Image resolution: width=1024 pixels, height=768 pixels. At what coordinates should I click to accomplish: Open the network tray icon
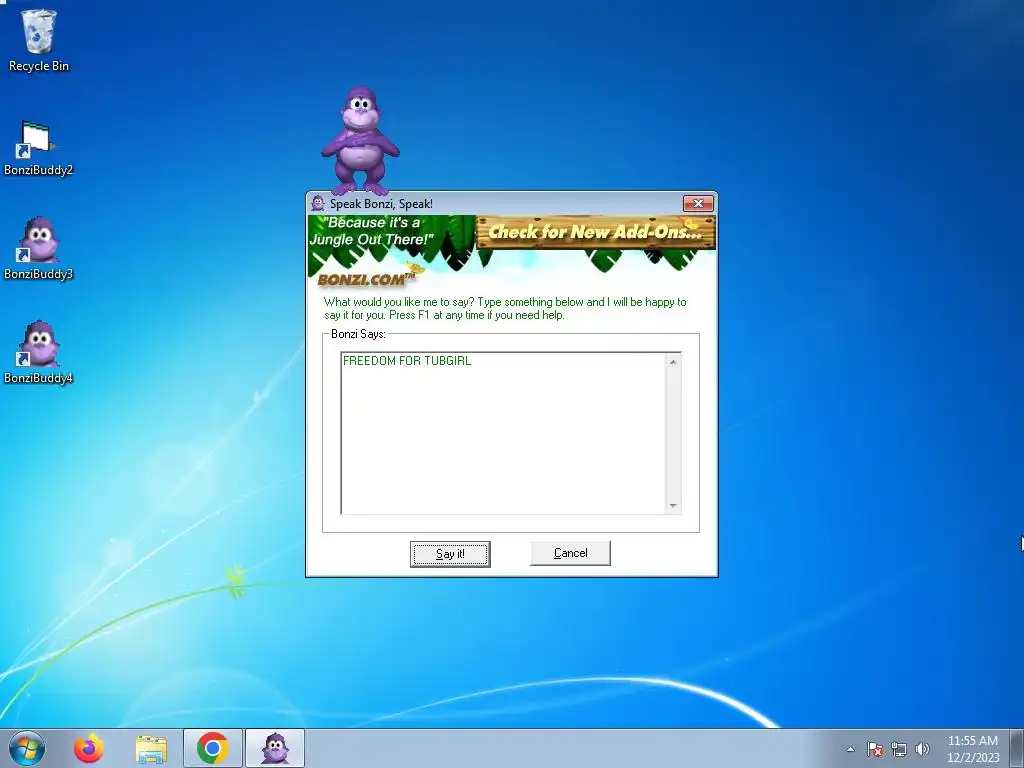tap(899, 749)
